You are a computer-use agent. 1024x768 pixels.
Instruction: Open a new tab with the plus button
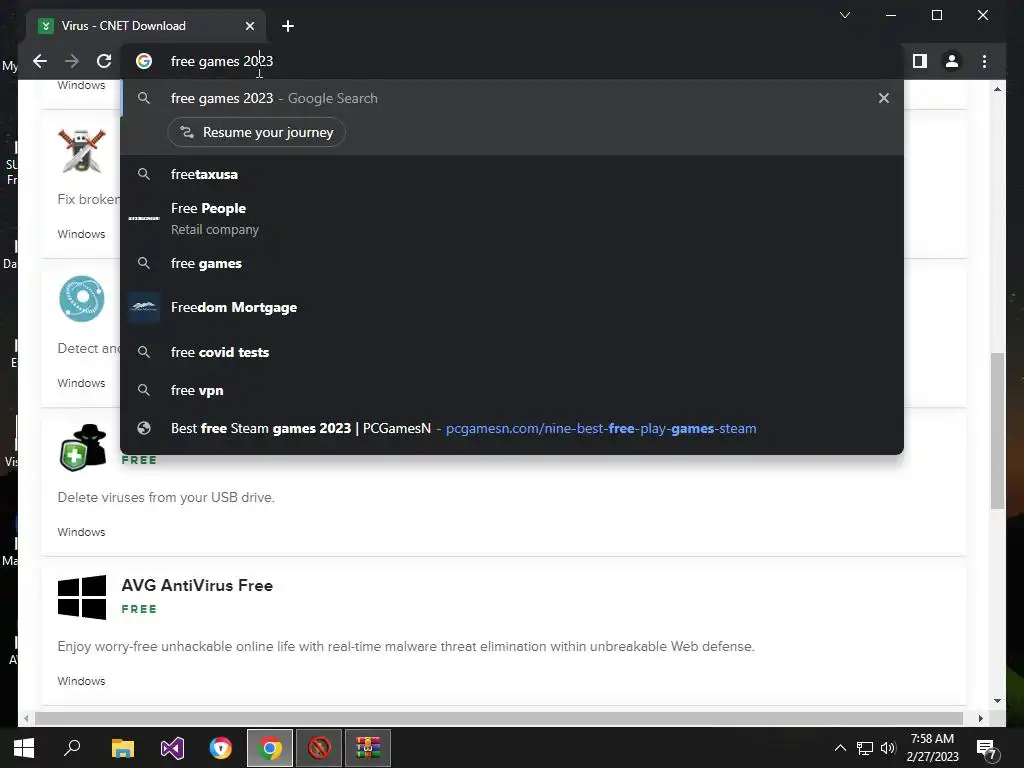(288, 26)
